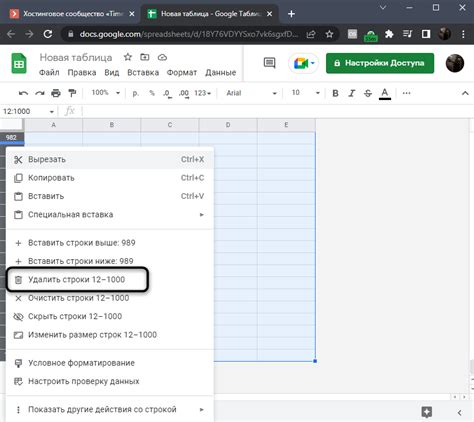Toggle italic formatting
This screenshot has height=422, width=474.
pos(352,93)
